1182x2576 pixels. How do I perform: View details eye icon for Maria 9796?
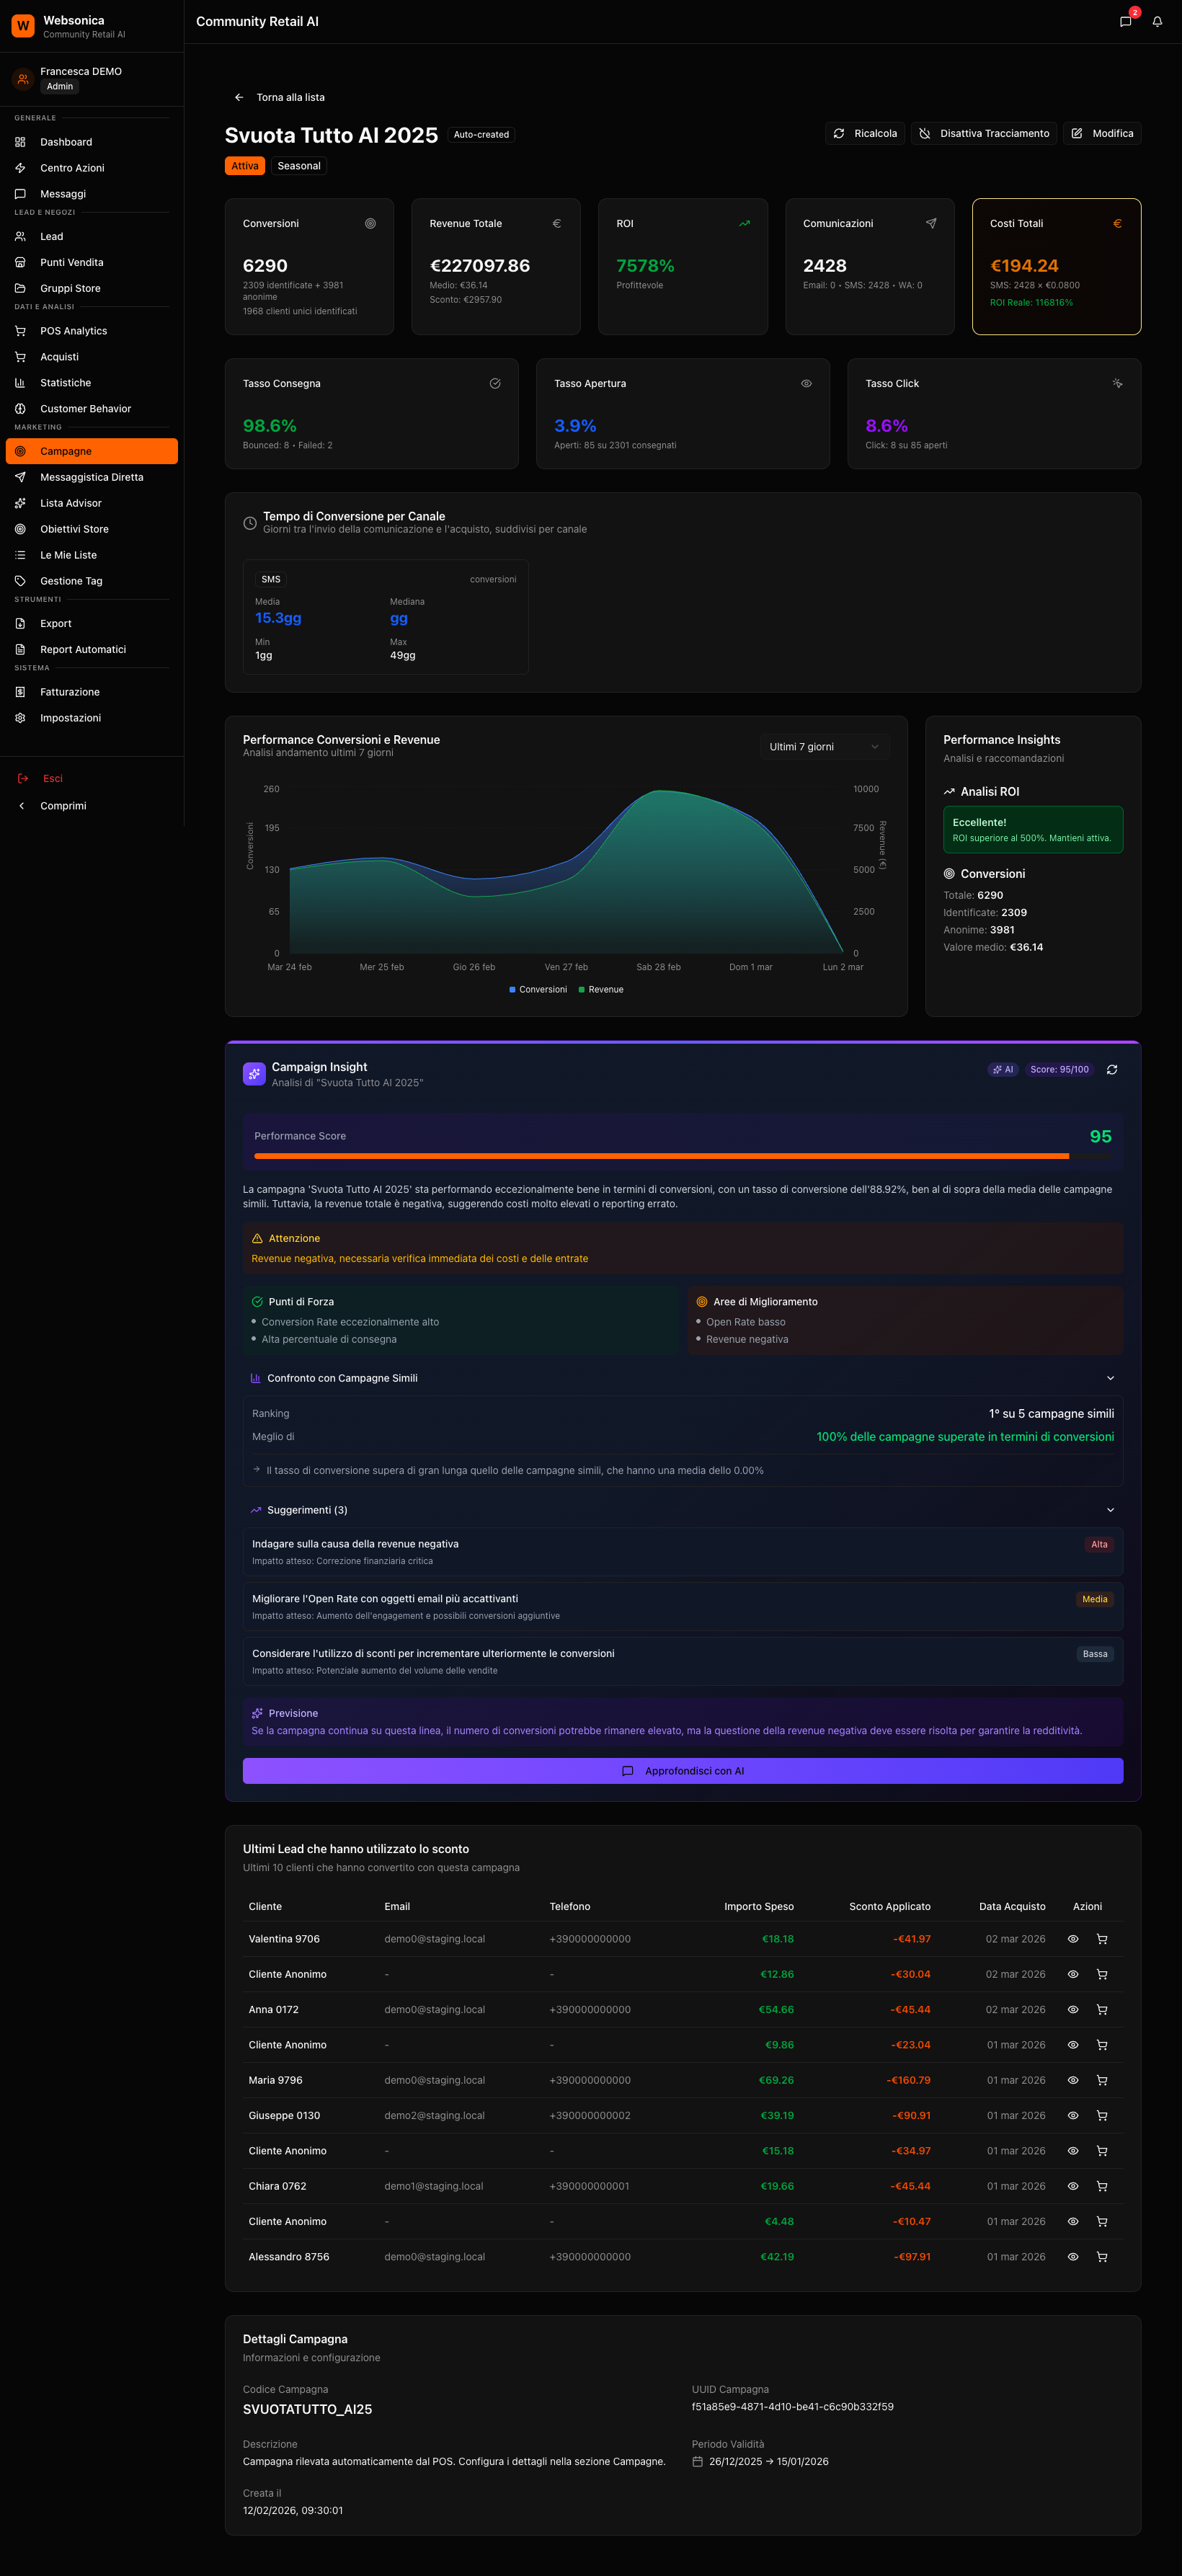(x=1073, y=2080)
